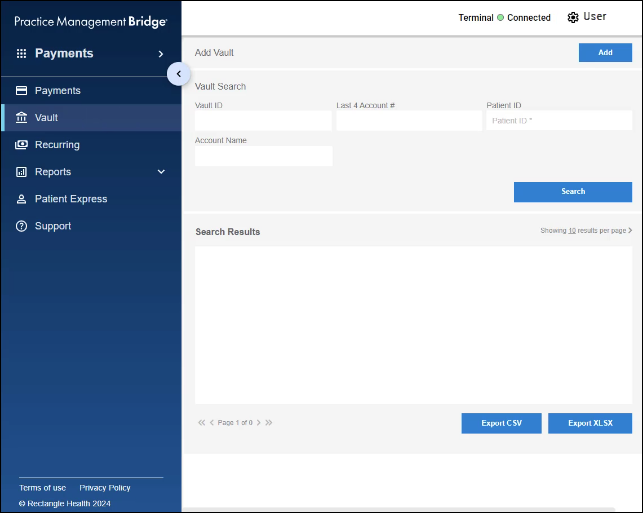Collapse the sidebar with the round arrow button
The image size is (643, 513).
click(178, 73)
